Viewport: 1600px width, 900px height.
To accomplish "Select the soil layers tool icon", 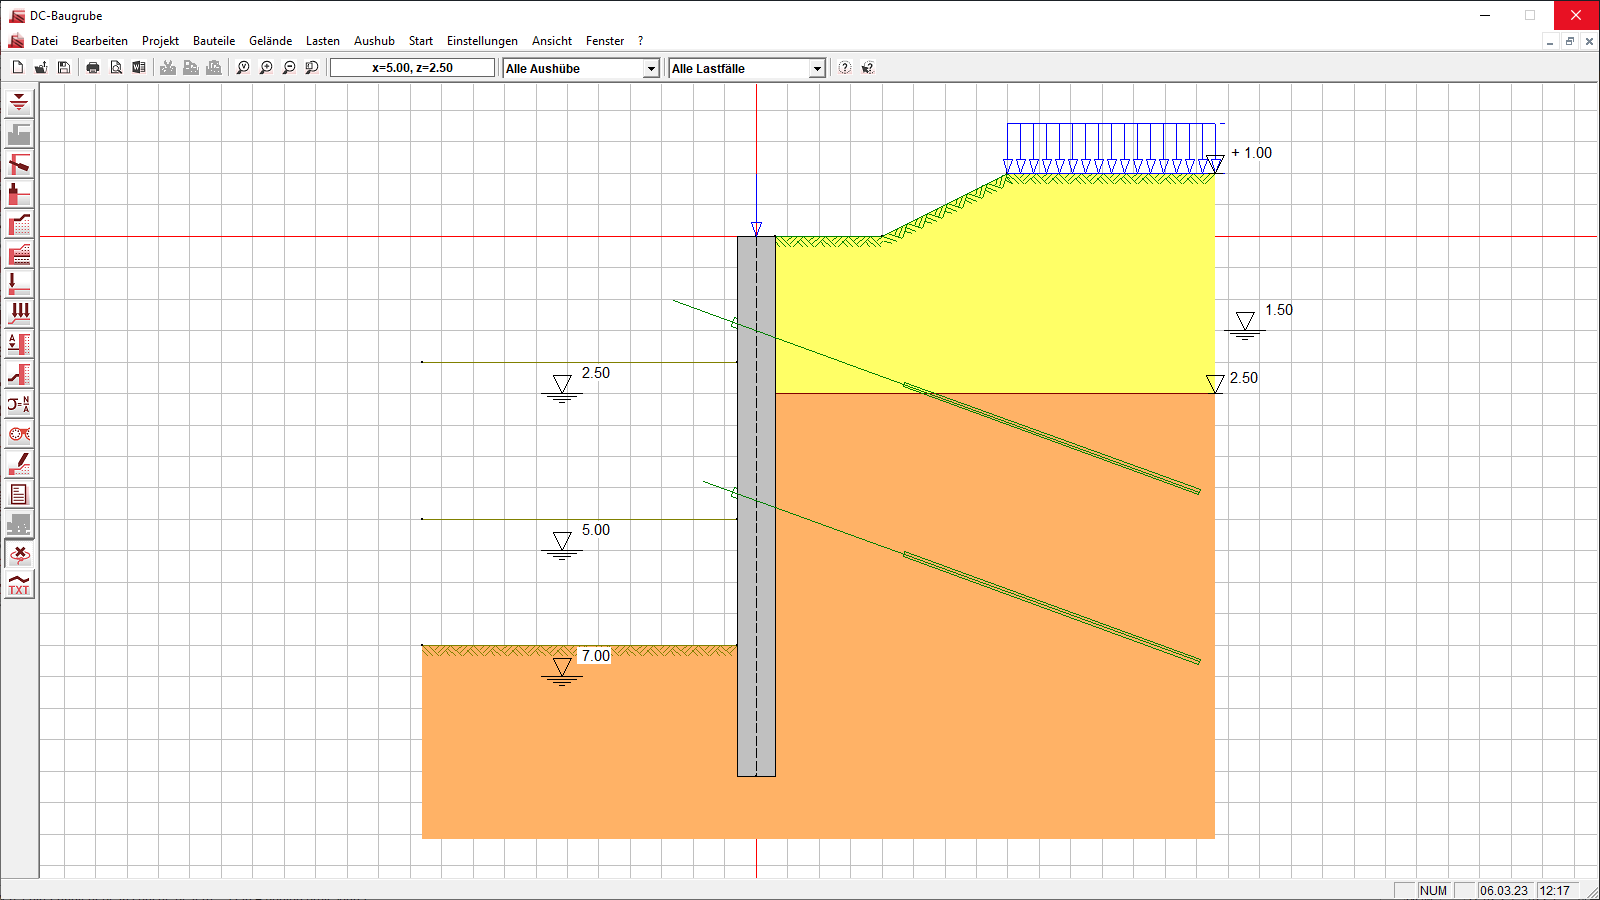I will point(19,254).
